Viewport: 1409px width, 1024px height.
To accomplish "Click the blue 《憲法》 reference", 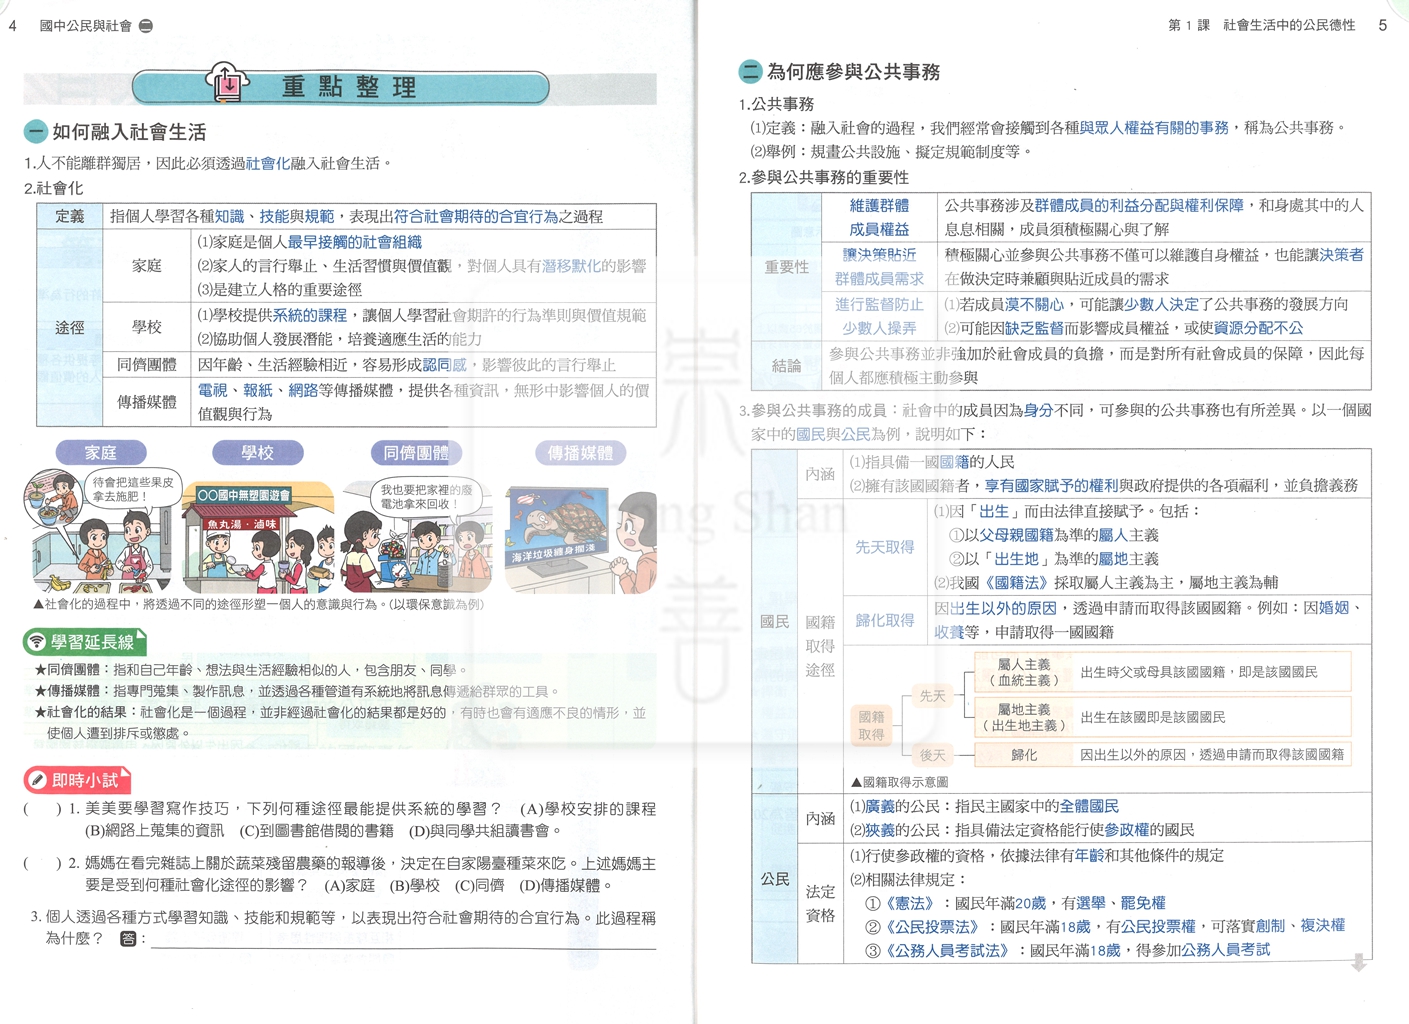I will pyautogui.click(x=908, y=903).
